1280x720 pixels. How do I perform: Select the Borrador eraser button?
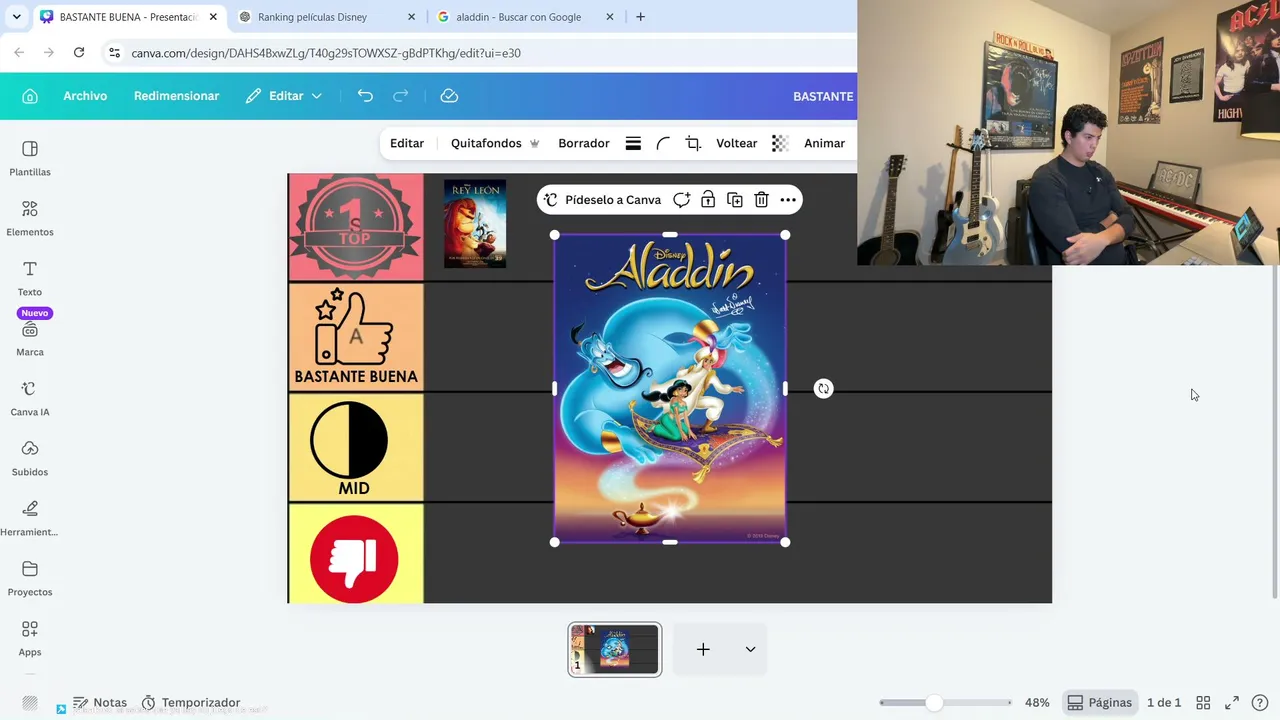[584, 143]
